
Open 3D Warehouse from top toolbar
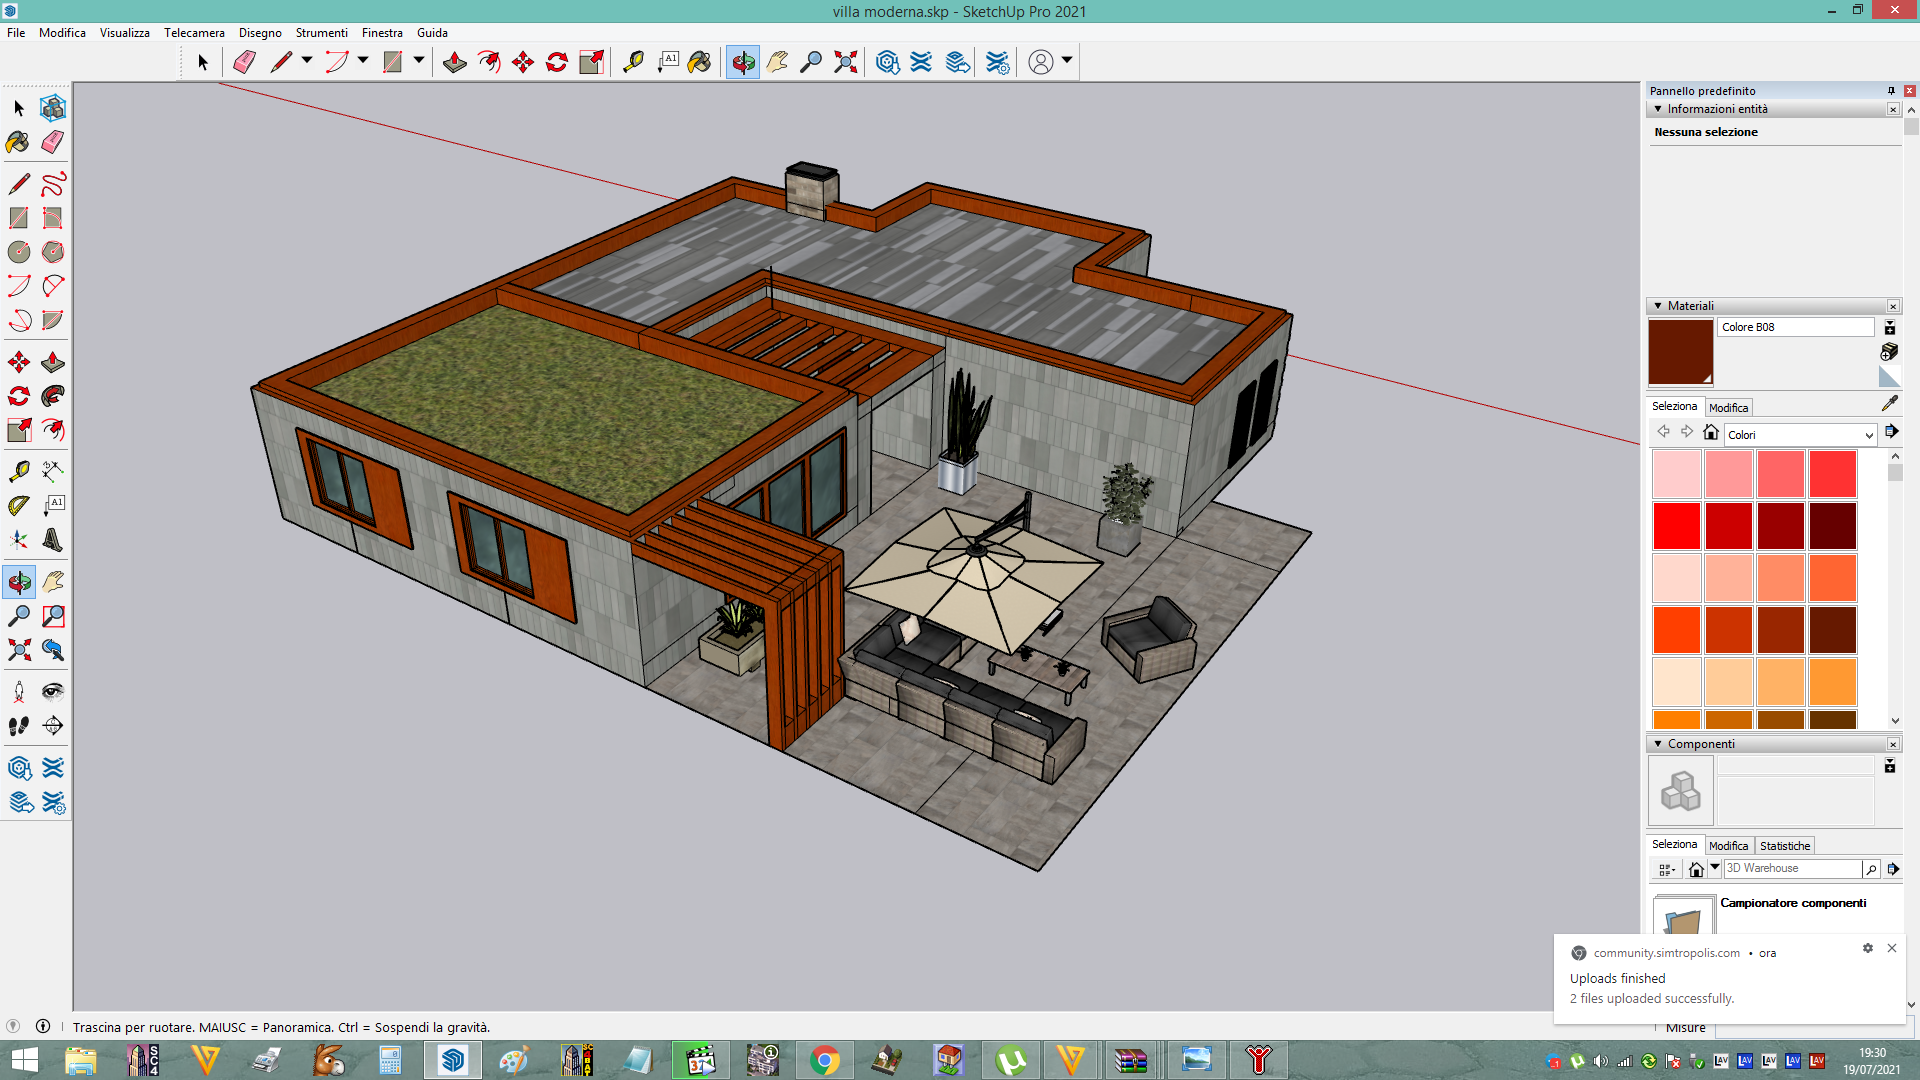tap(887, 62)
